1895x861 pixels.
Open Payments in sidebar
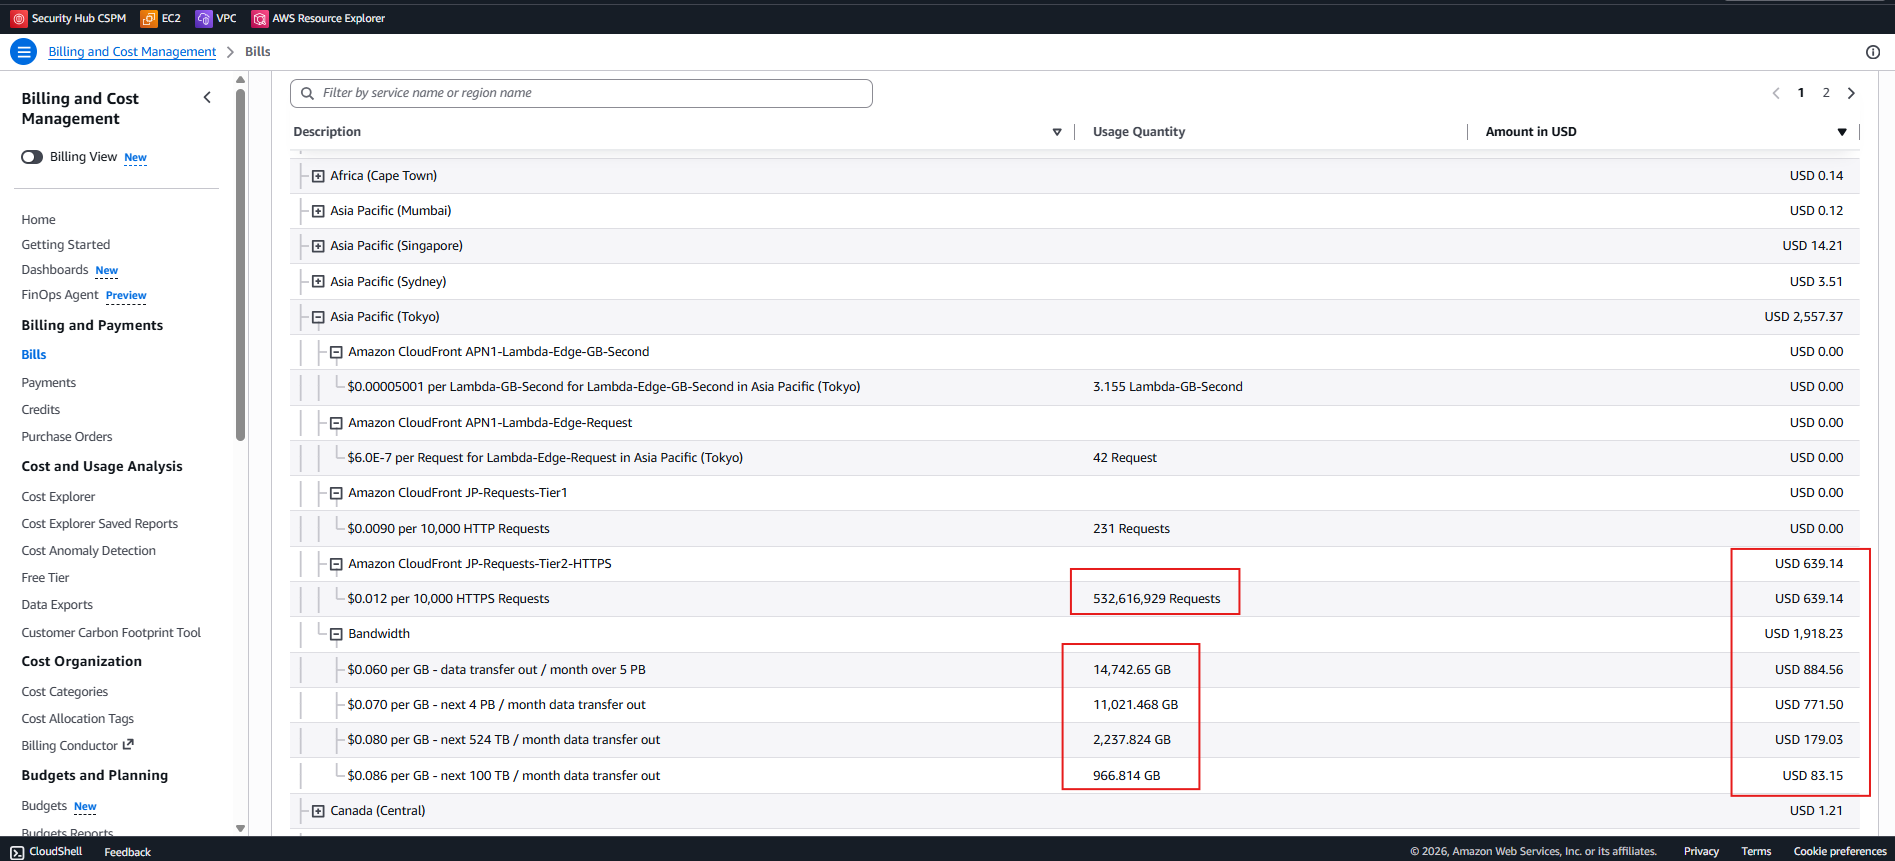(49, 383)
